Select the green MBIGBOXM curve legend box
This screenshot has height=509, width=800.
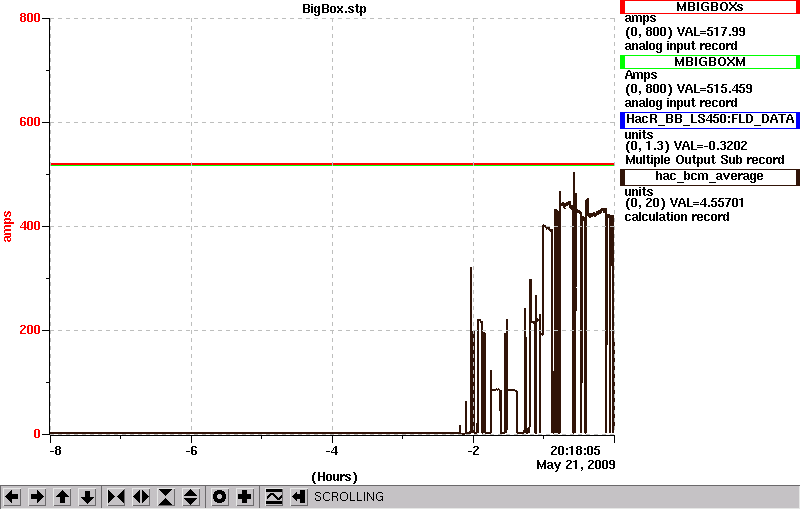pyautogui.click(x=710, y=62)
